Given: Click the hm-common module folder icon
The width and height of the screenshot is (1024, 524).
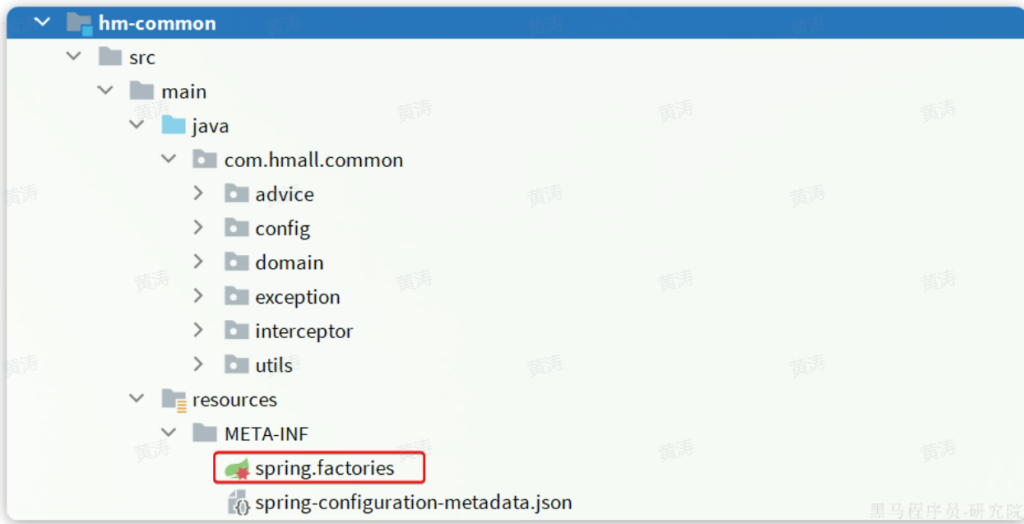Looking at the screenshot, I should click(79, 23).
